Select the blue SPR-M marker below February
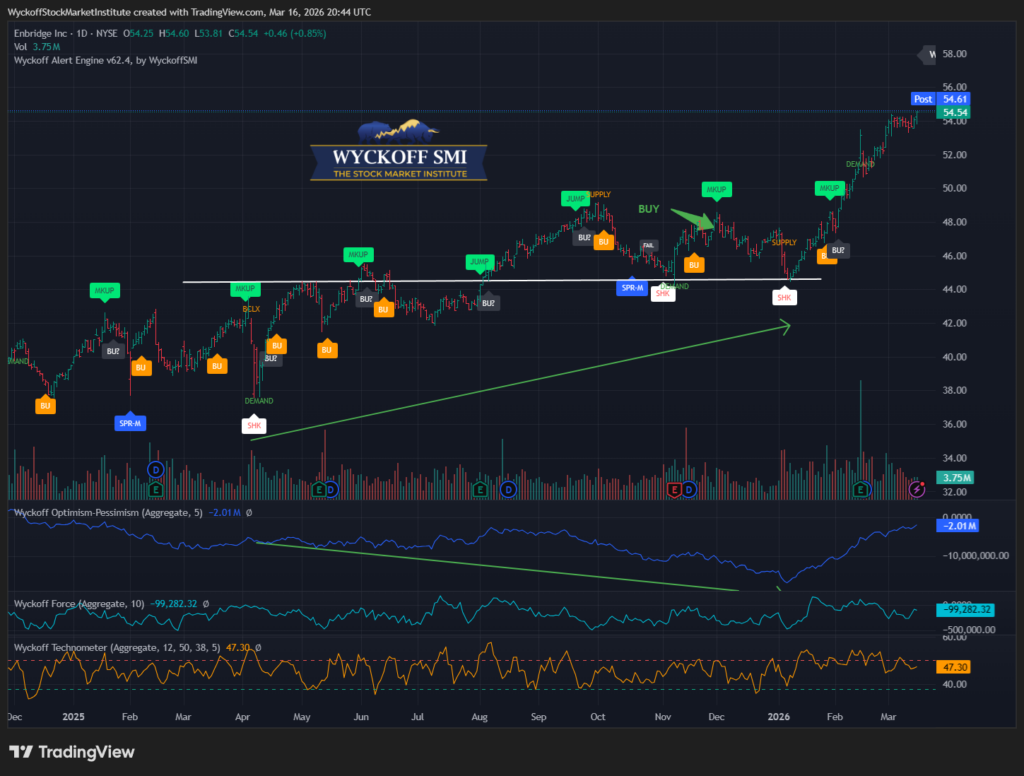1024x776 pixels. click(130, 422)
